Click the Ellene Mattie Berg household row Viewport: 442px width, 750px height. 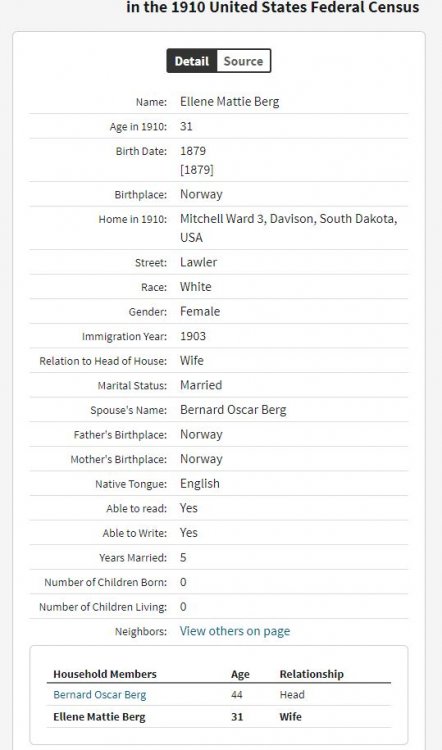coord(219,717)
